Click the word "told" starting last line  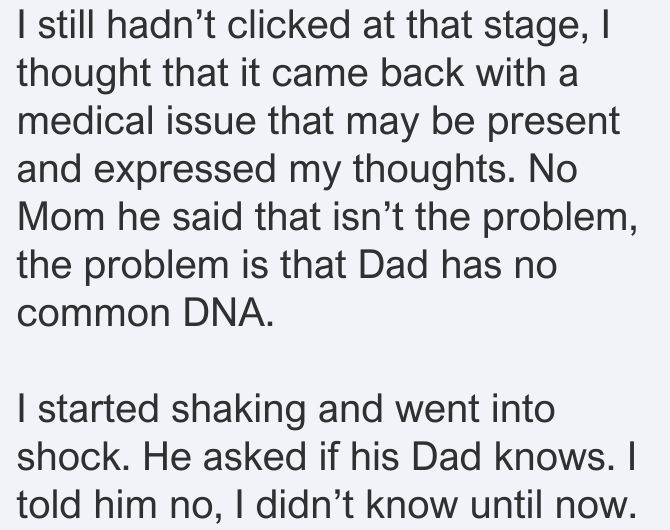[49, 504]
